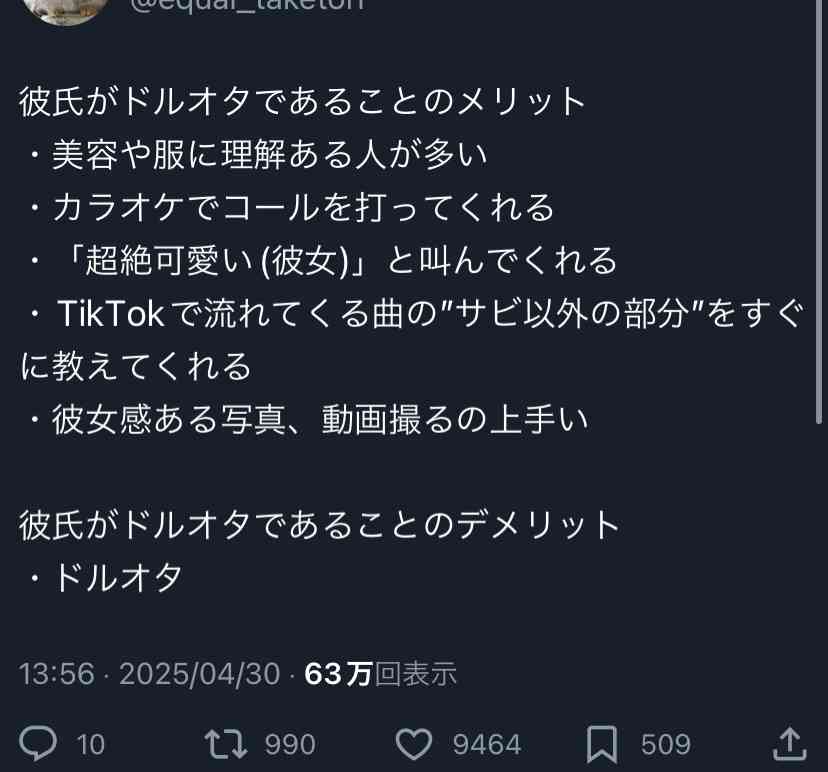Open the author's profile avatar

(66, 10)
